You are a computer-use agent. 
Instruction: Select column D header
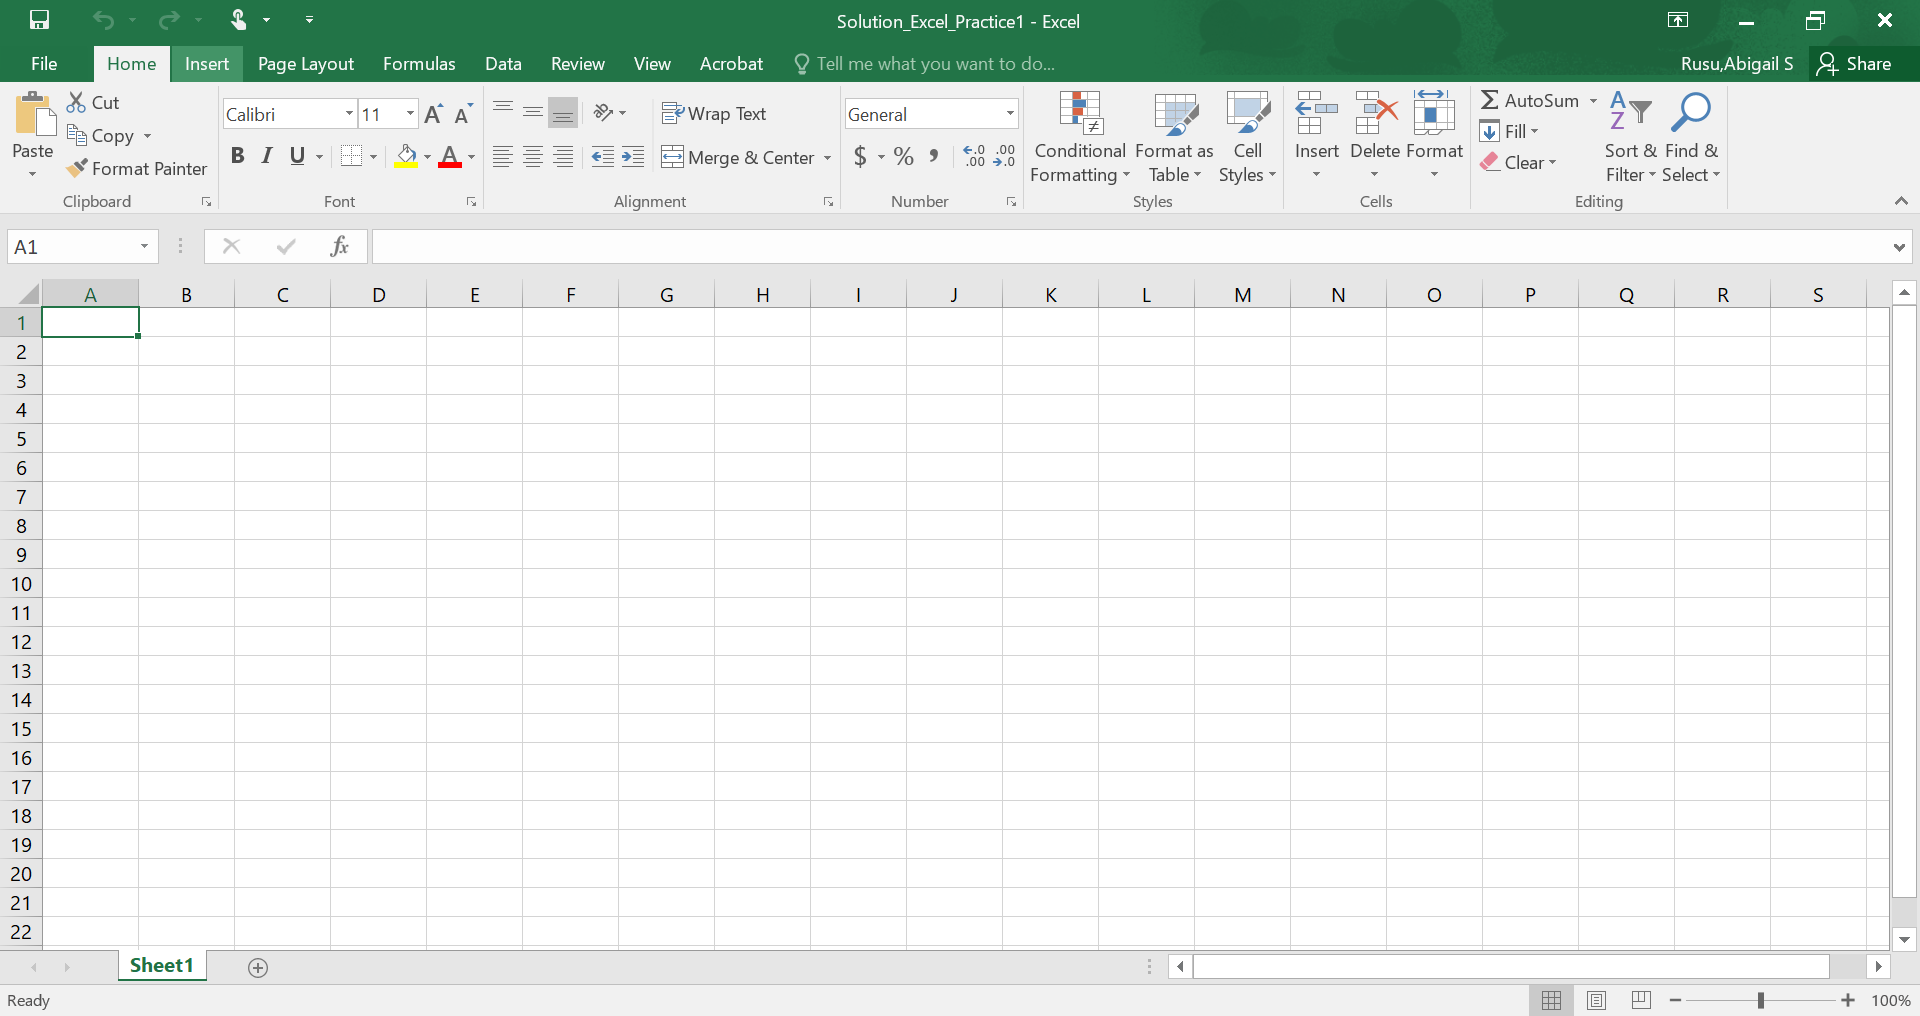(x=378, y=294)
